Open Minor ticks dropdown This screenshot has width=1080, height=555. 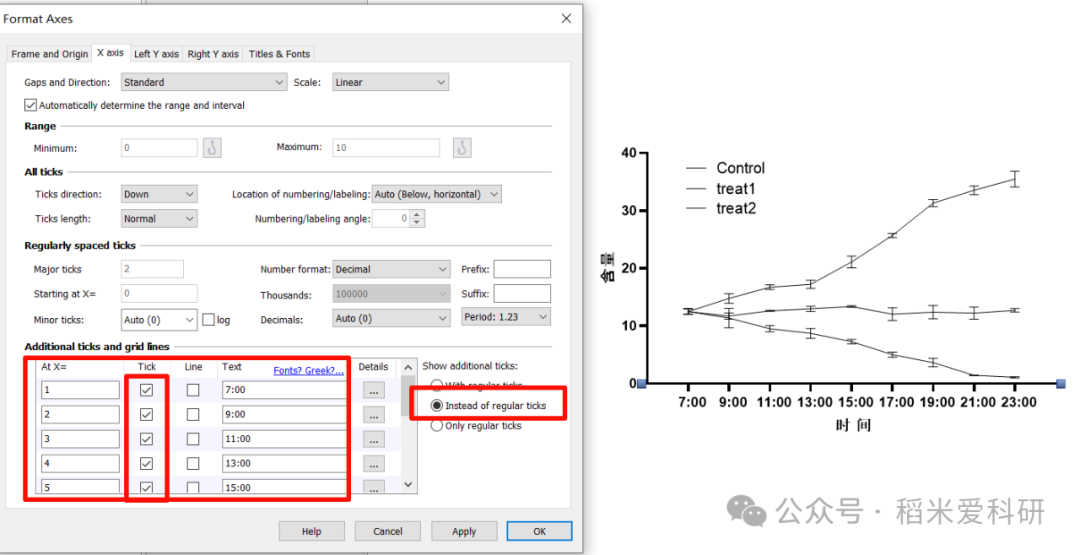(159, 320)
